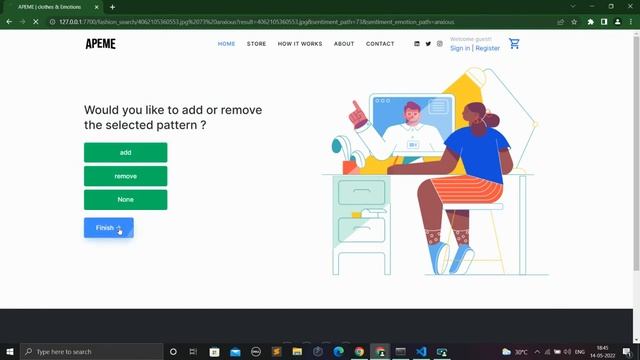
Task: Open the LinkedIn social icon
Action: (417, 44)
